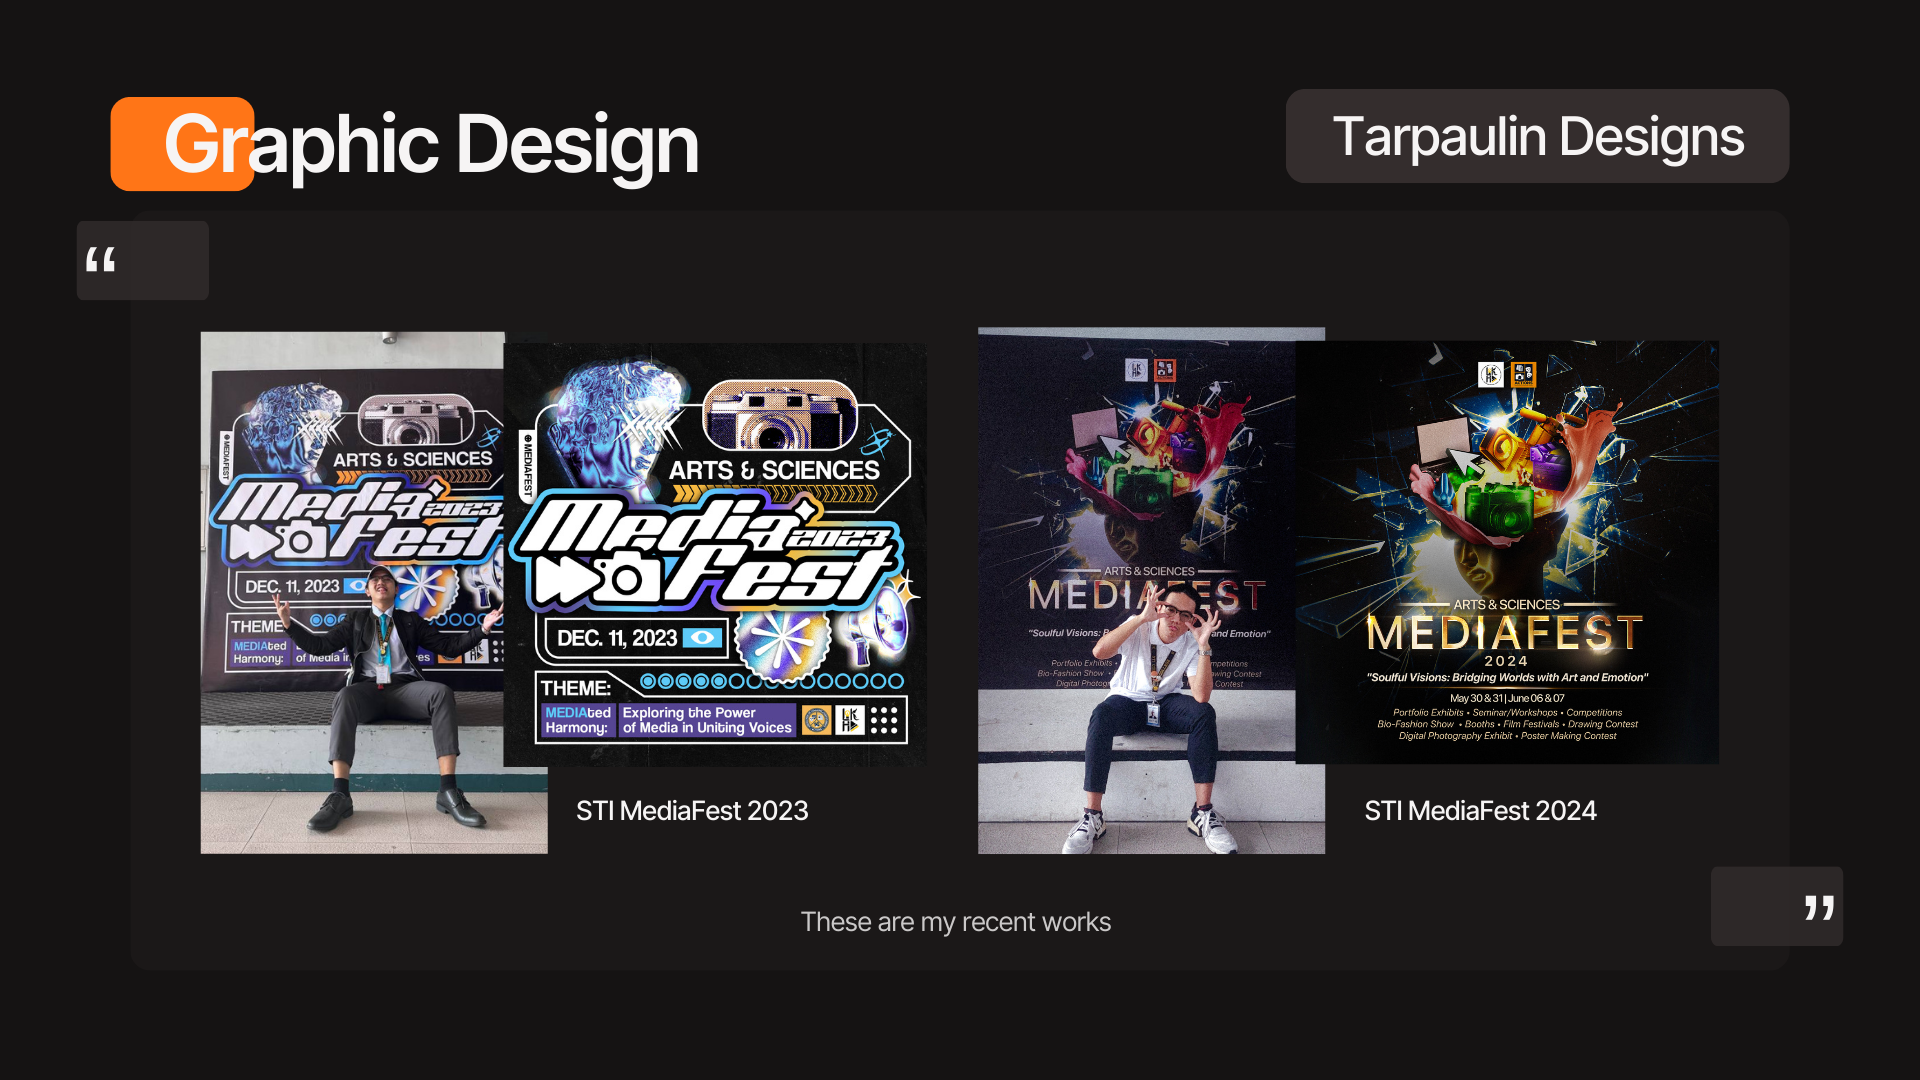Click the nine-dot grid icon on the 2023 poster
Screen dimensions: 1920x1080
coord(884,720)
